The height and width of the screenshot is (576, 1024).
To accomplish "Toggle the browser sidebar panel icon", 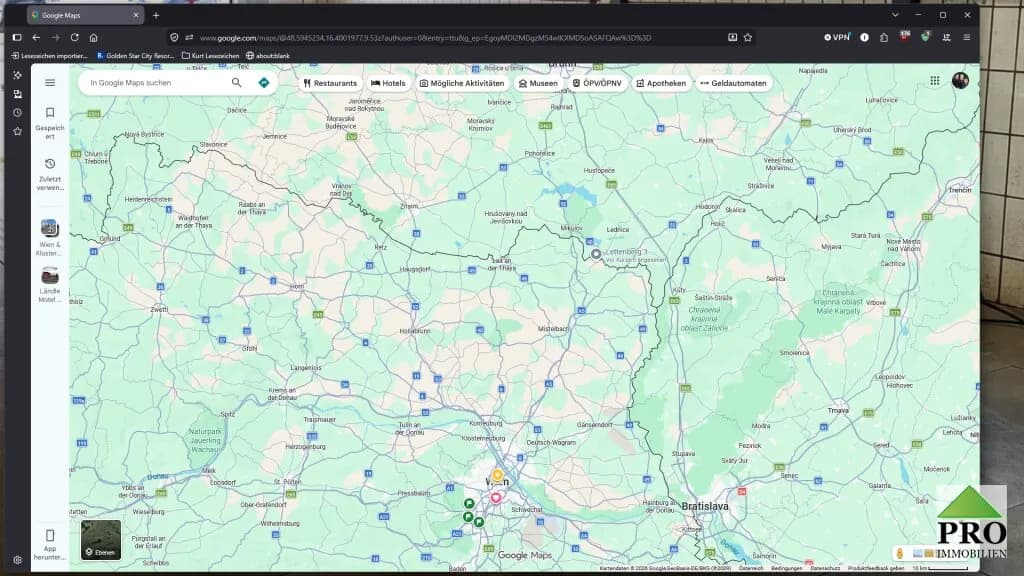I will click(x=18, y=37).
